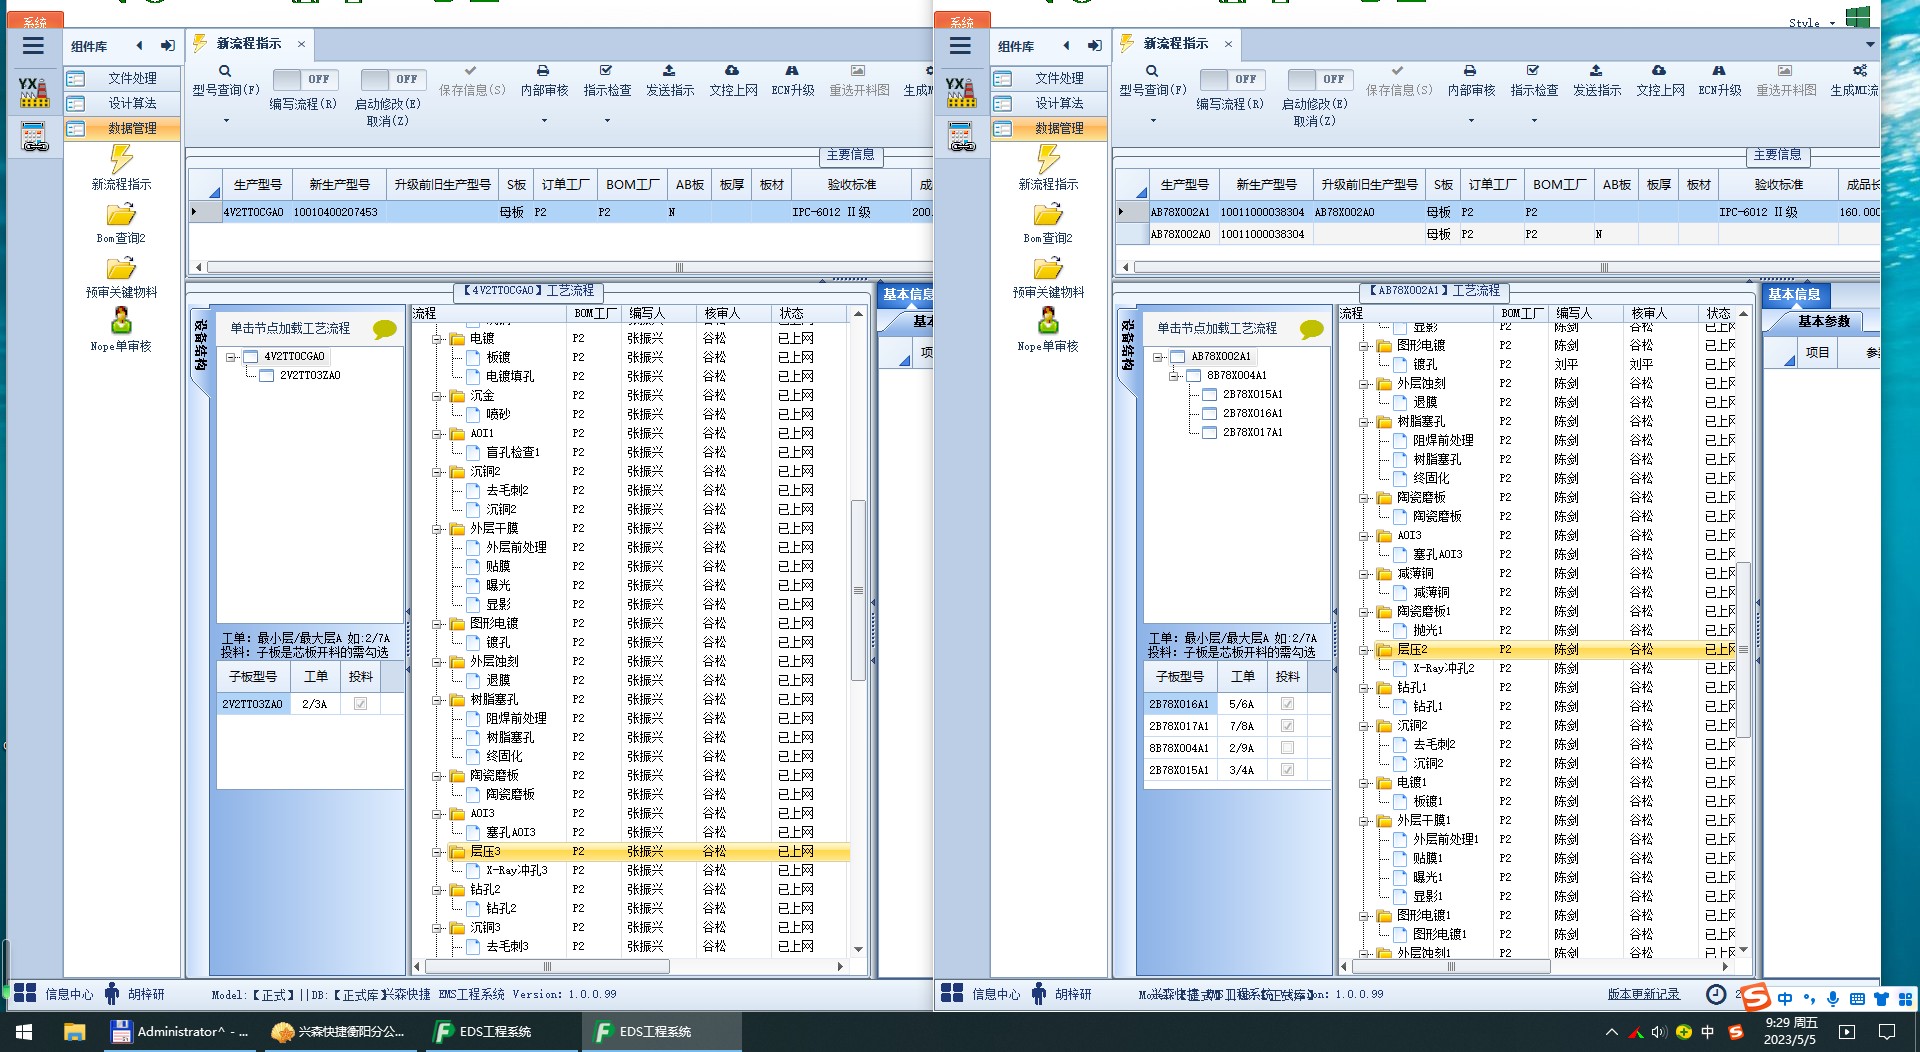Click 型号查询(F) search icon in left window
The width and height of the screenshot is (1920, 1052).
[x=225, y=71]
